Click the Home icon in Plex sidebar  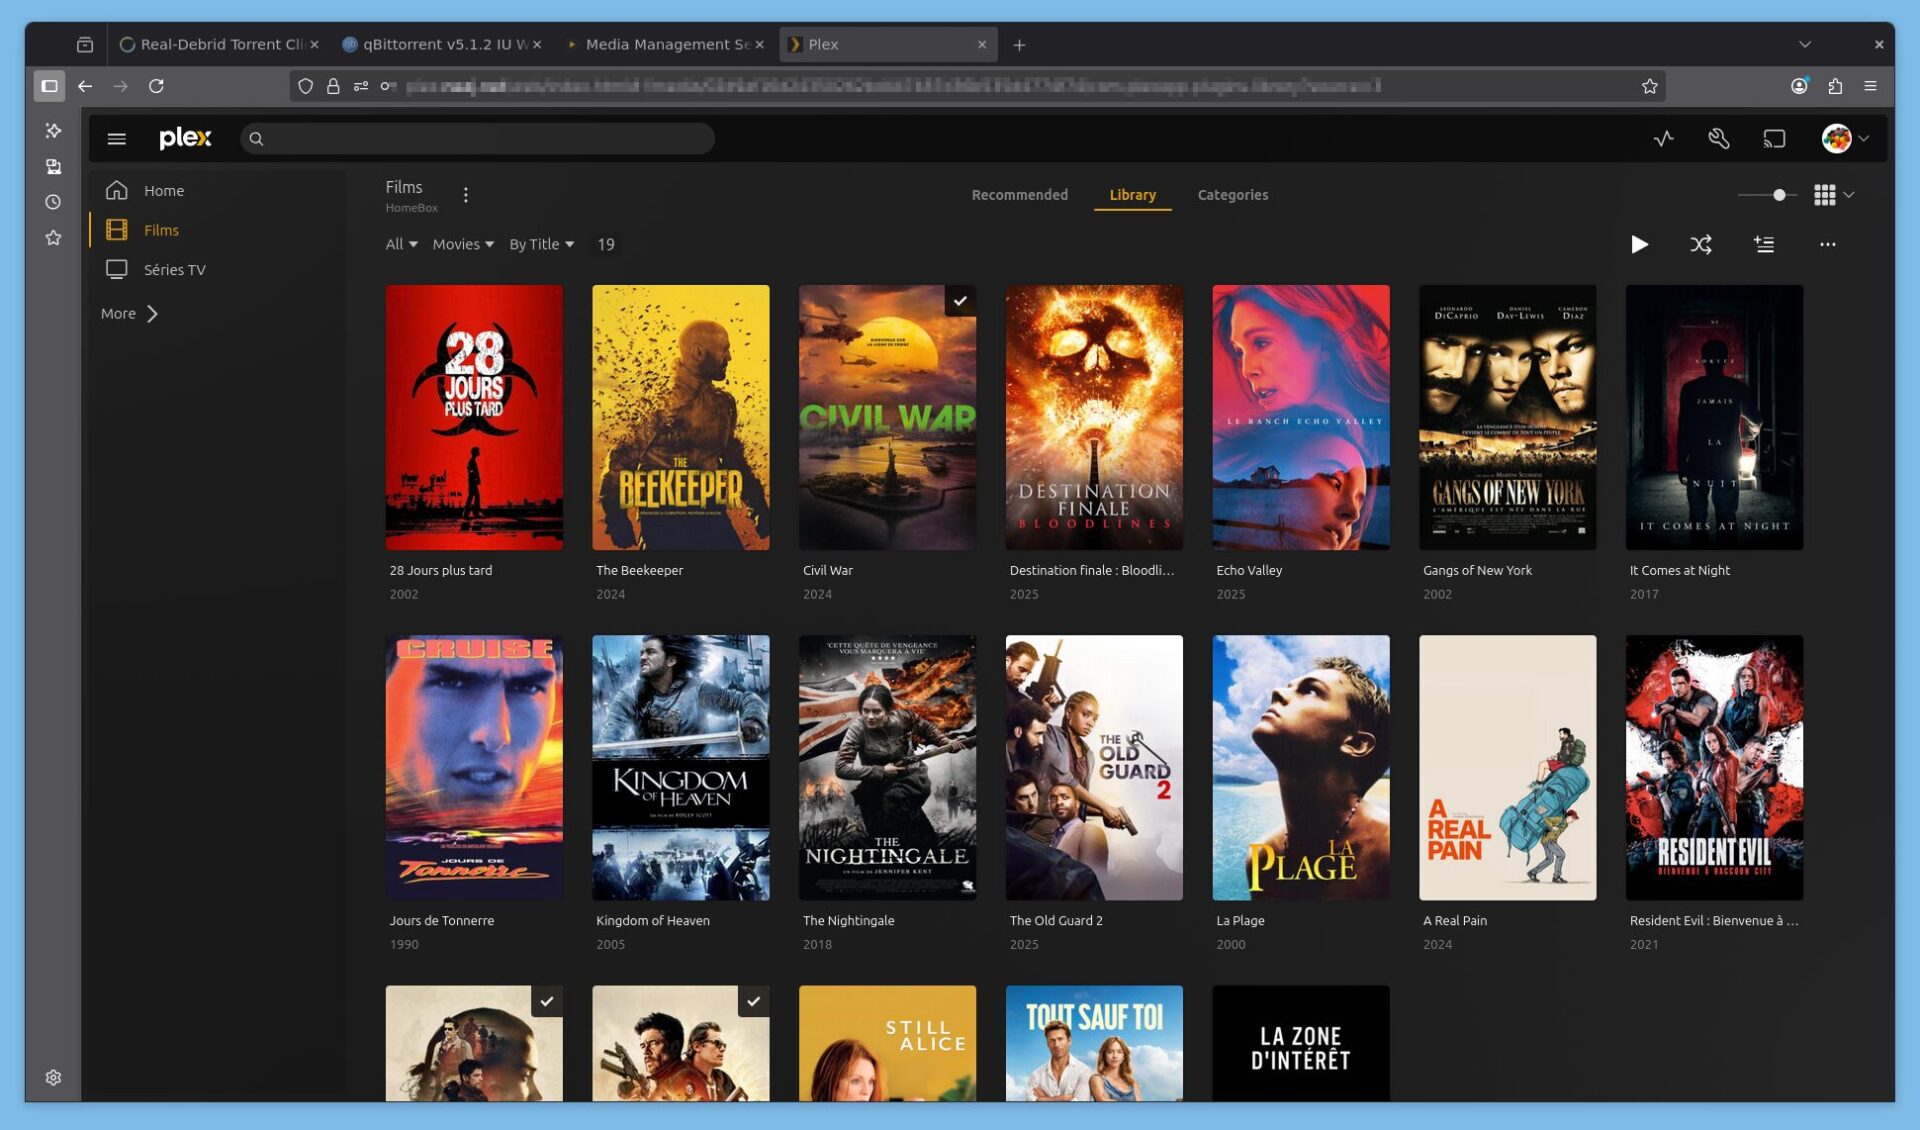tap(117, 190)
